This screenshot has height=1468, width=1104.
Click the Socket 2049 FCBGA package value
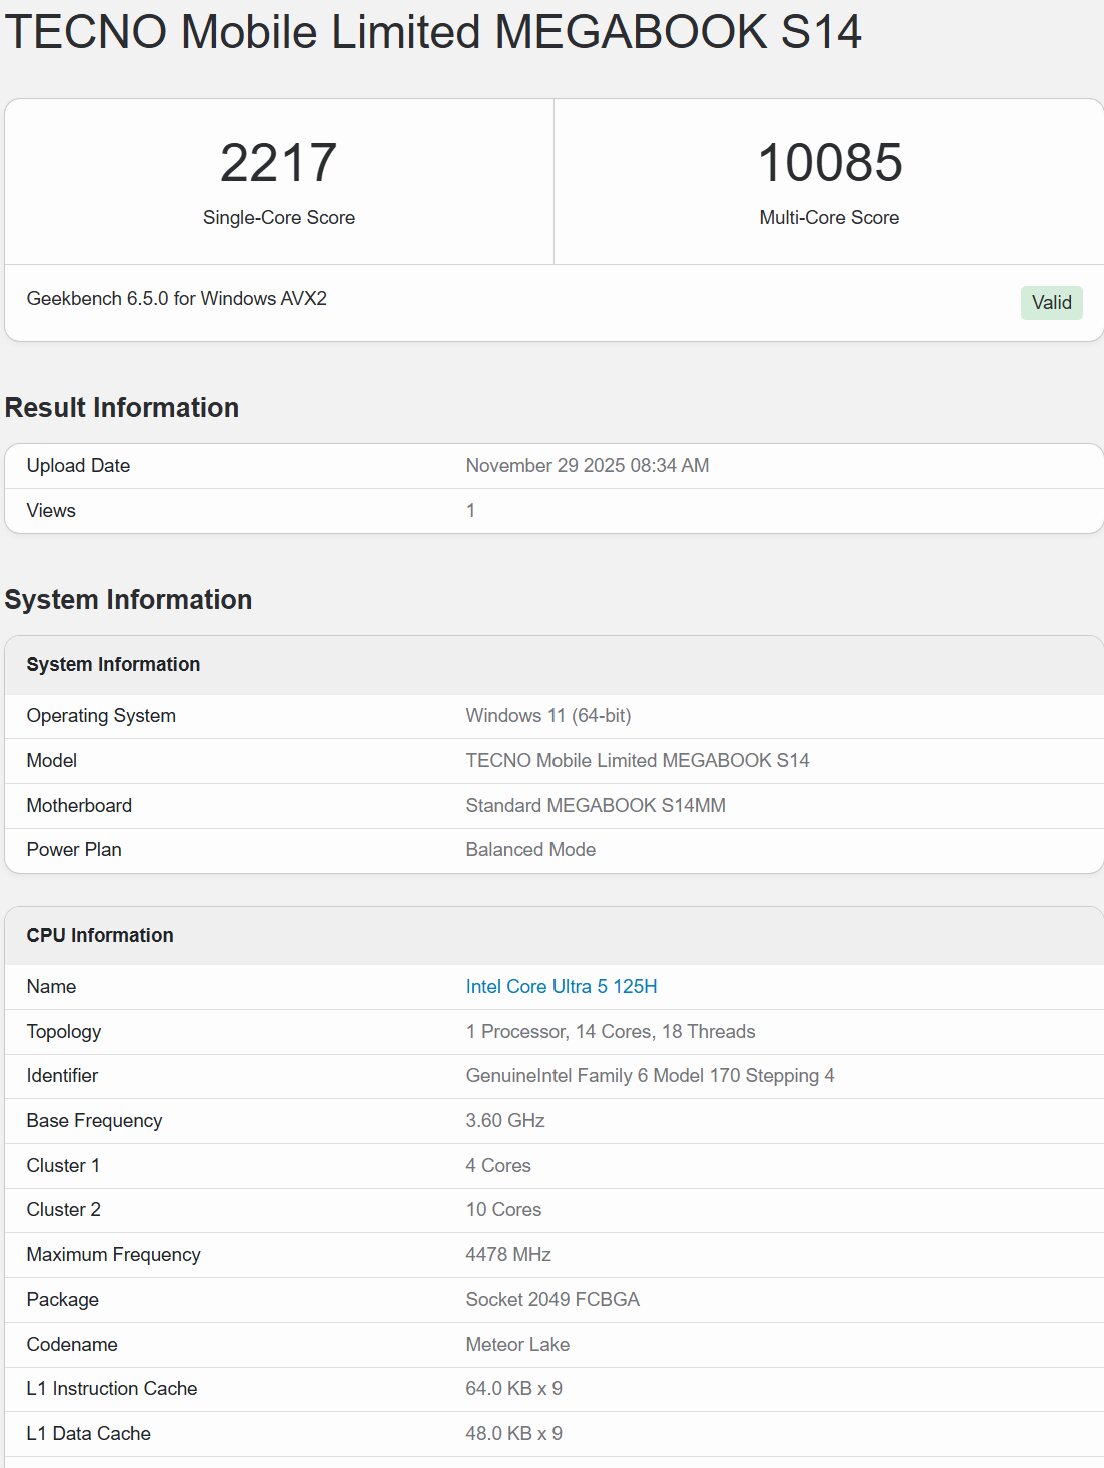point(552,1299)
